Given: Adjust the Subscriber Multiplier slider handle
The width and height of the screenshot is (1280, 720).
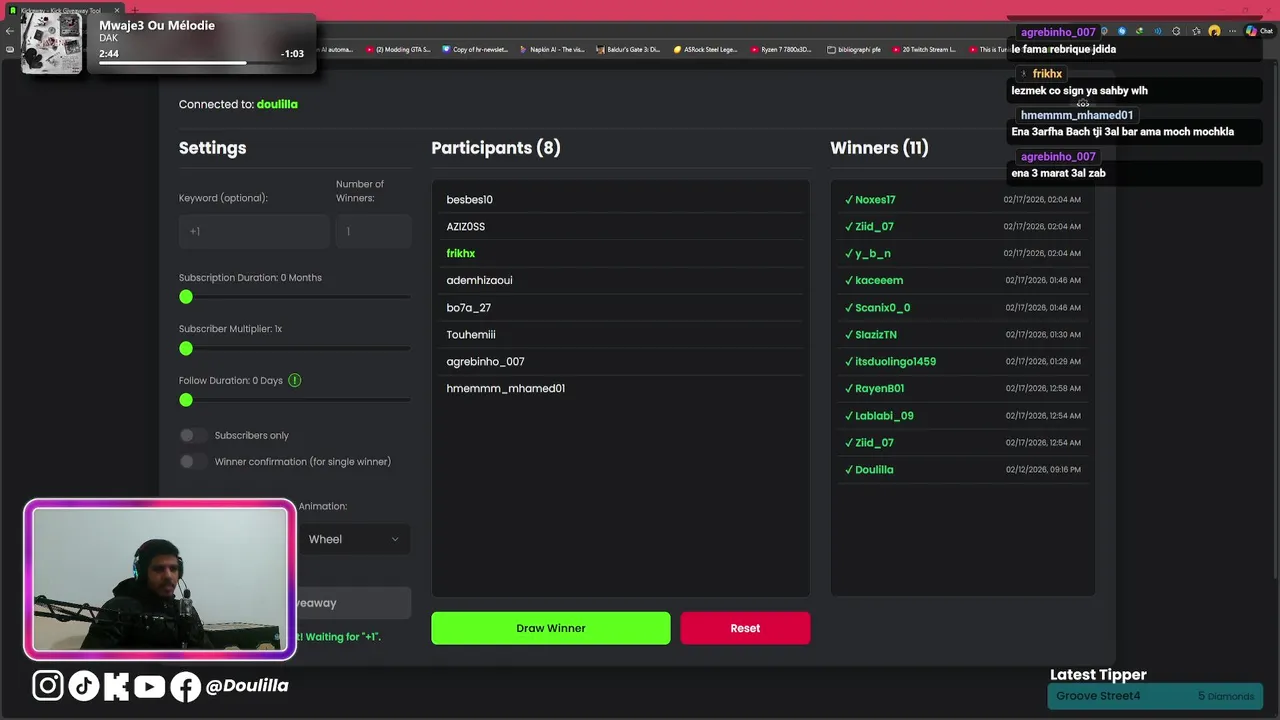Looking at the screenshot, I should (186, 348).
